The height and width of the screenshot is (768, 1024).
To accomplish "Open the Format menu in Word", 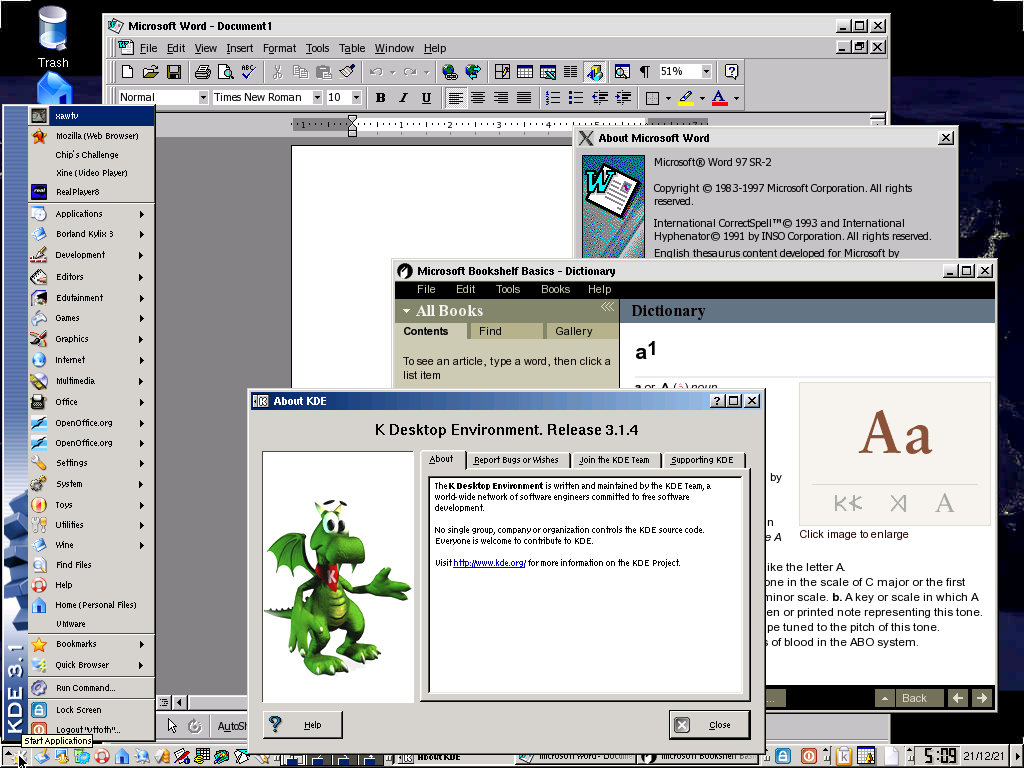I will 280,48.
